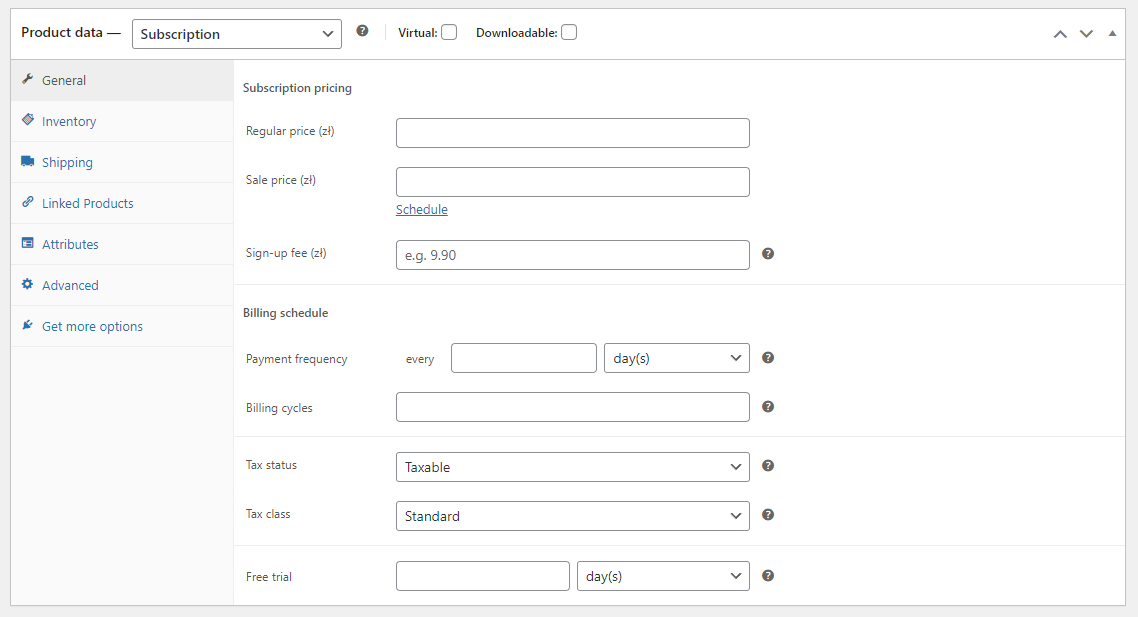Click the Linked Products chain icon
The width and height of the screenshot is (1138, 617).
click(28, 202)
